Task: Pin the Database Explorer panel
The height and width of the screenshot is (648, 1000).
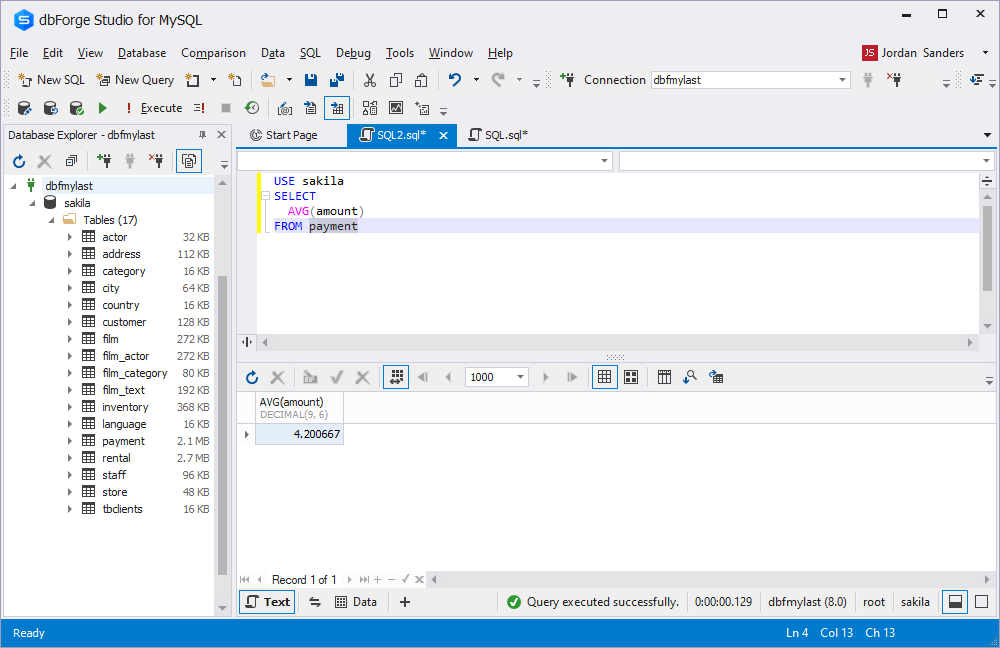Action: [x=202, y=135]
